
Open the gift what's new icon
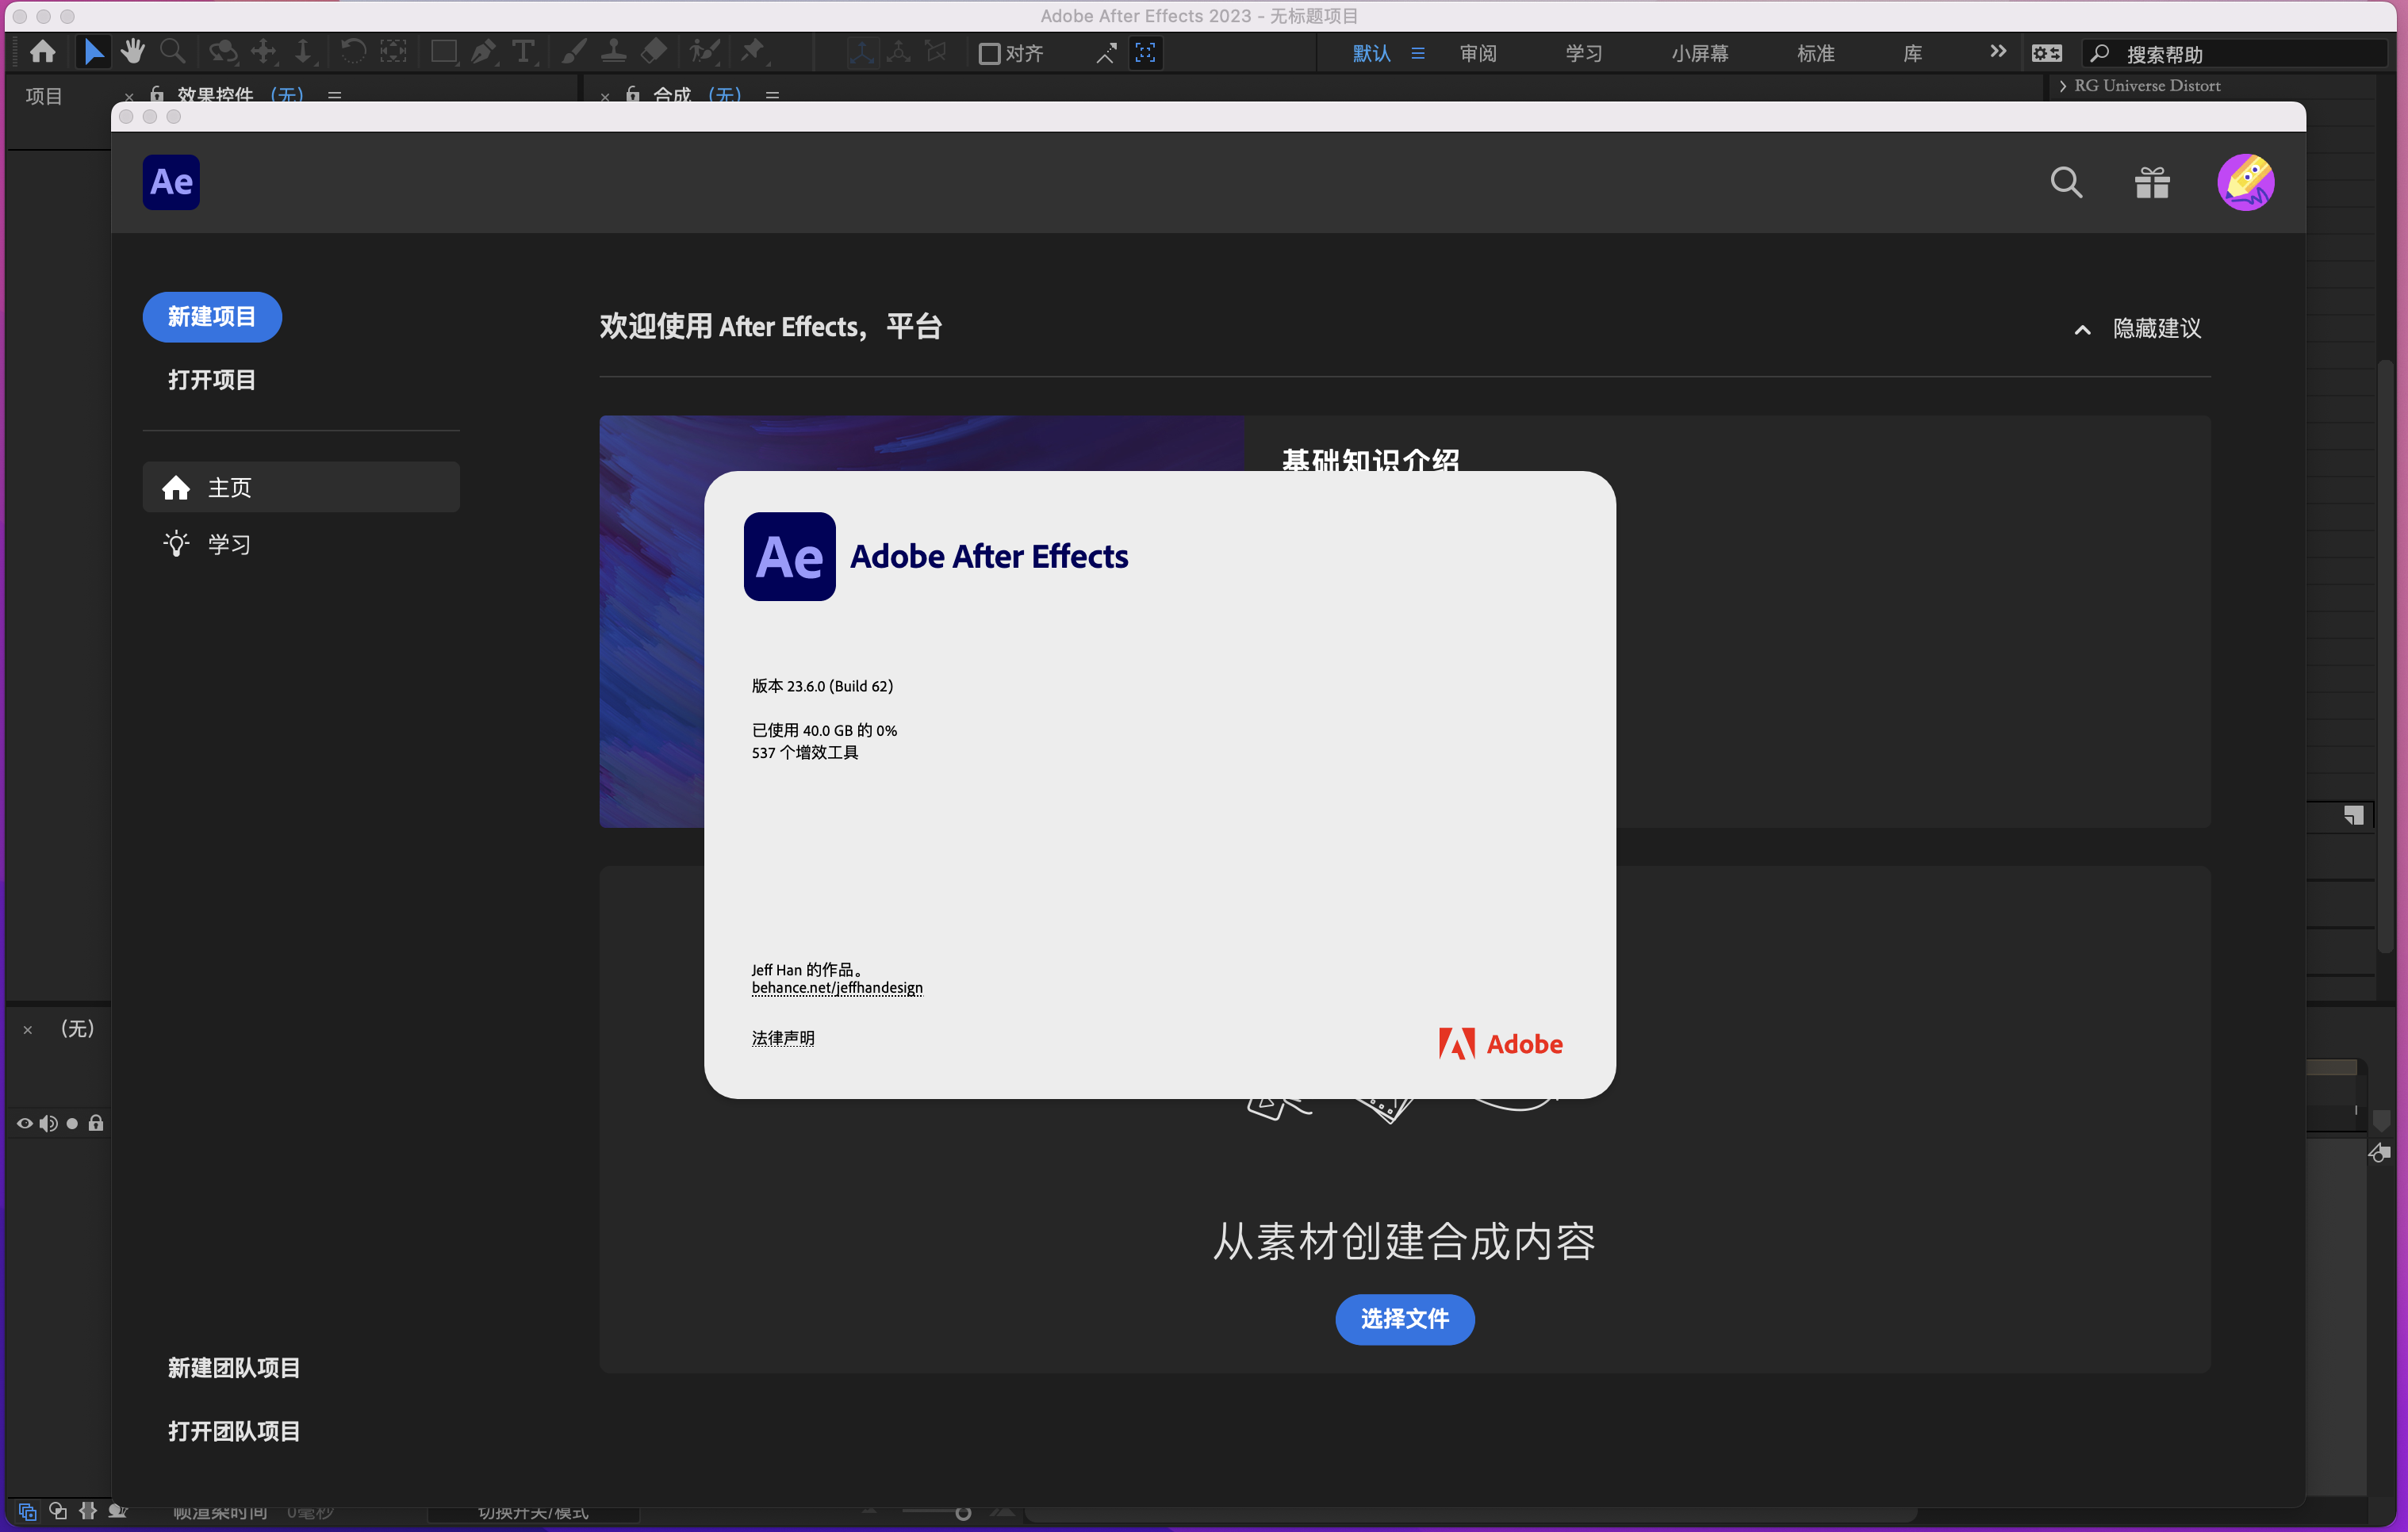pos(2152,183)
